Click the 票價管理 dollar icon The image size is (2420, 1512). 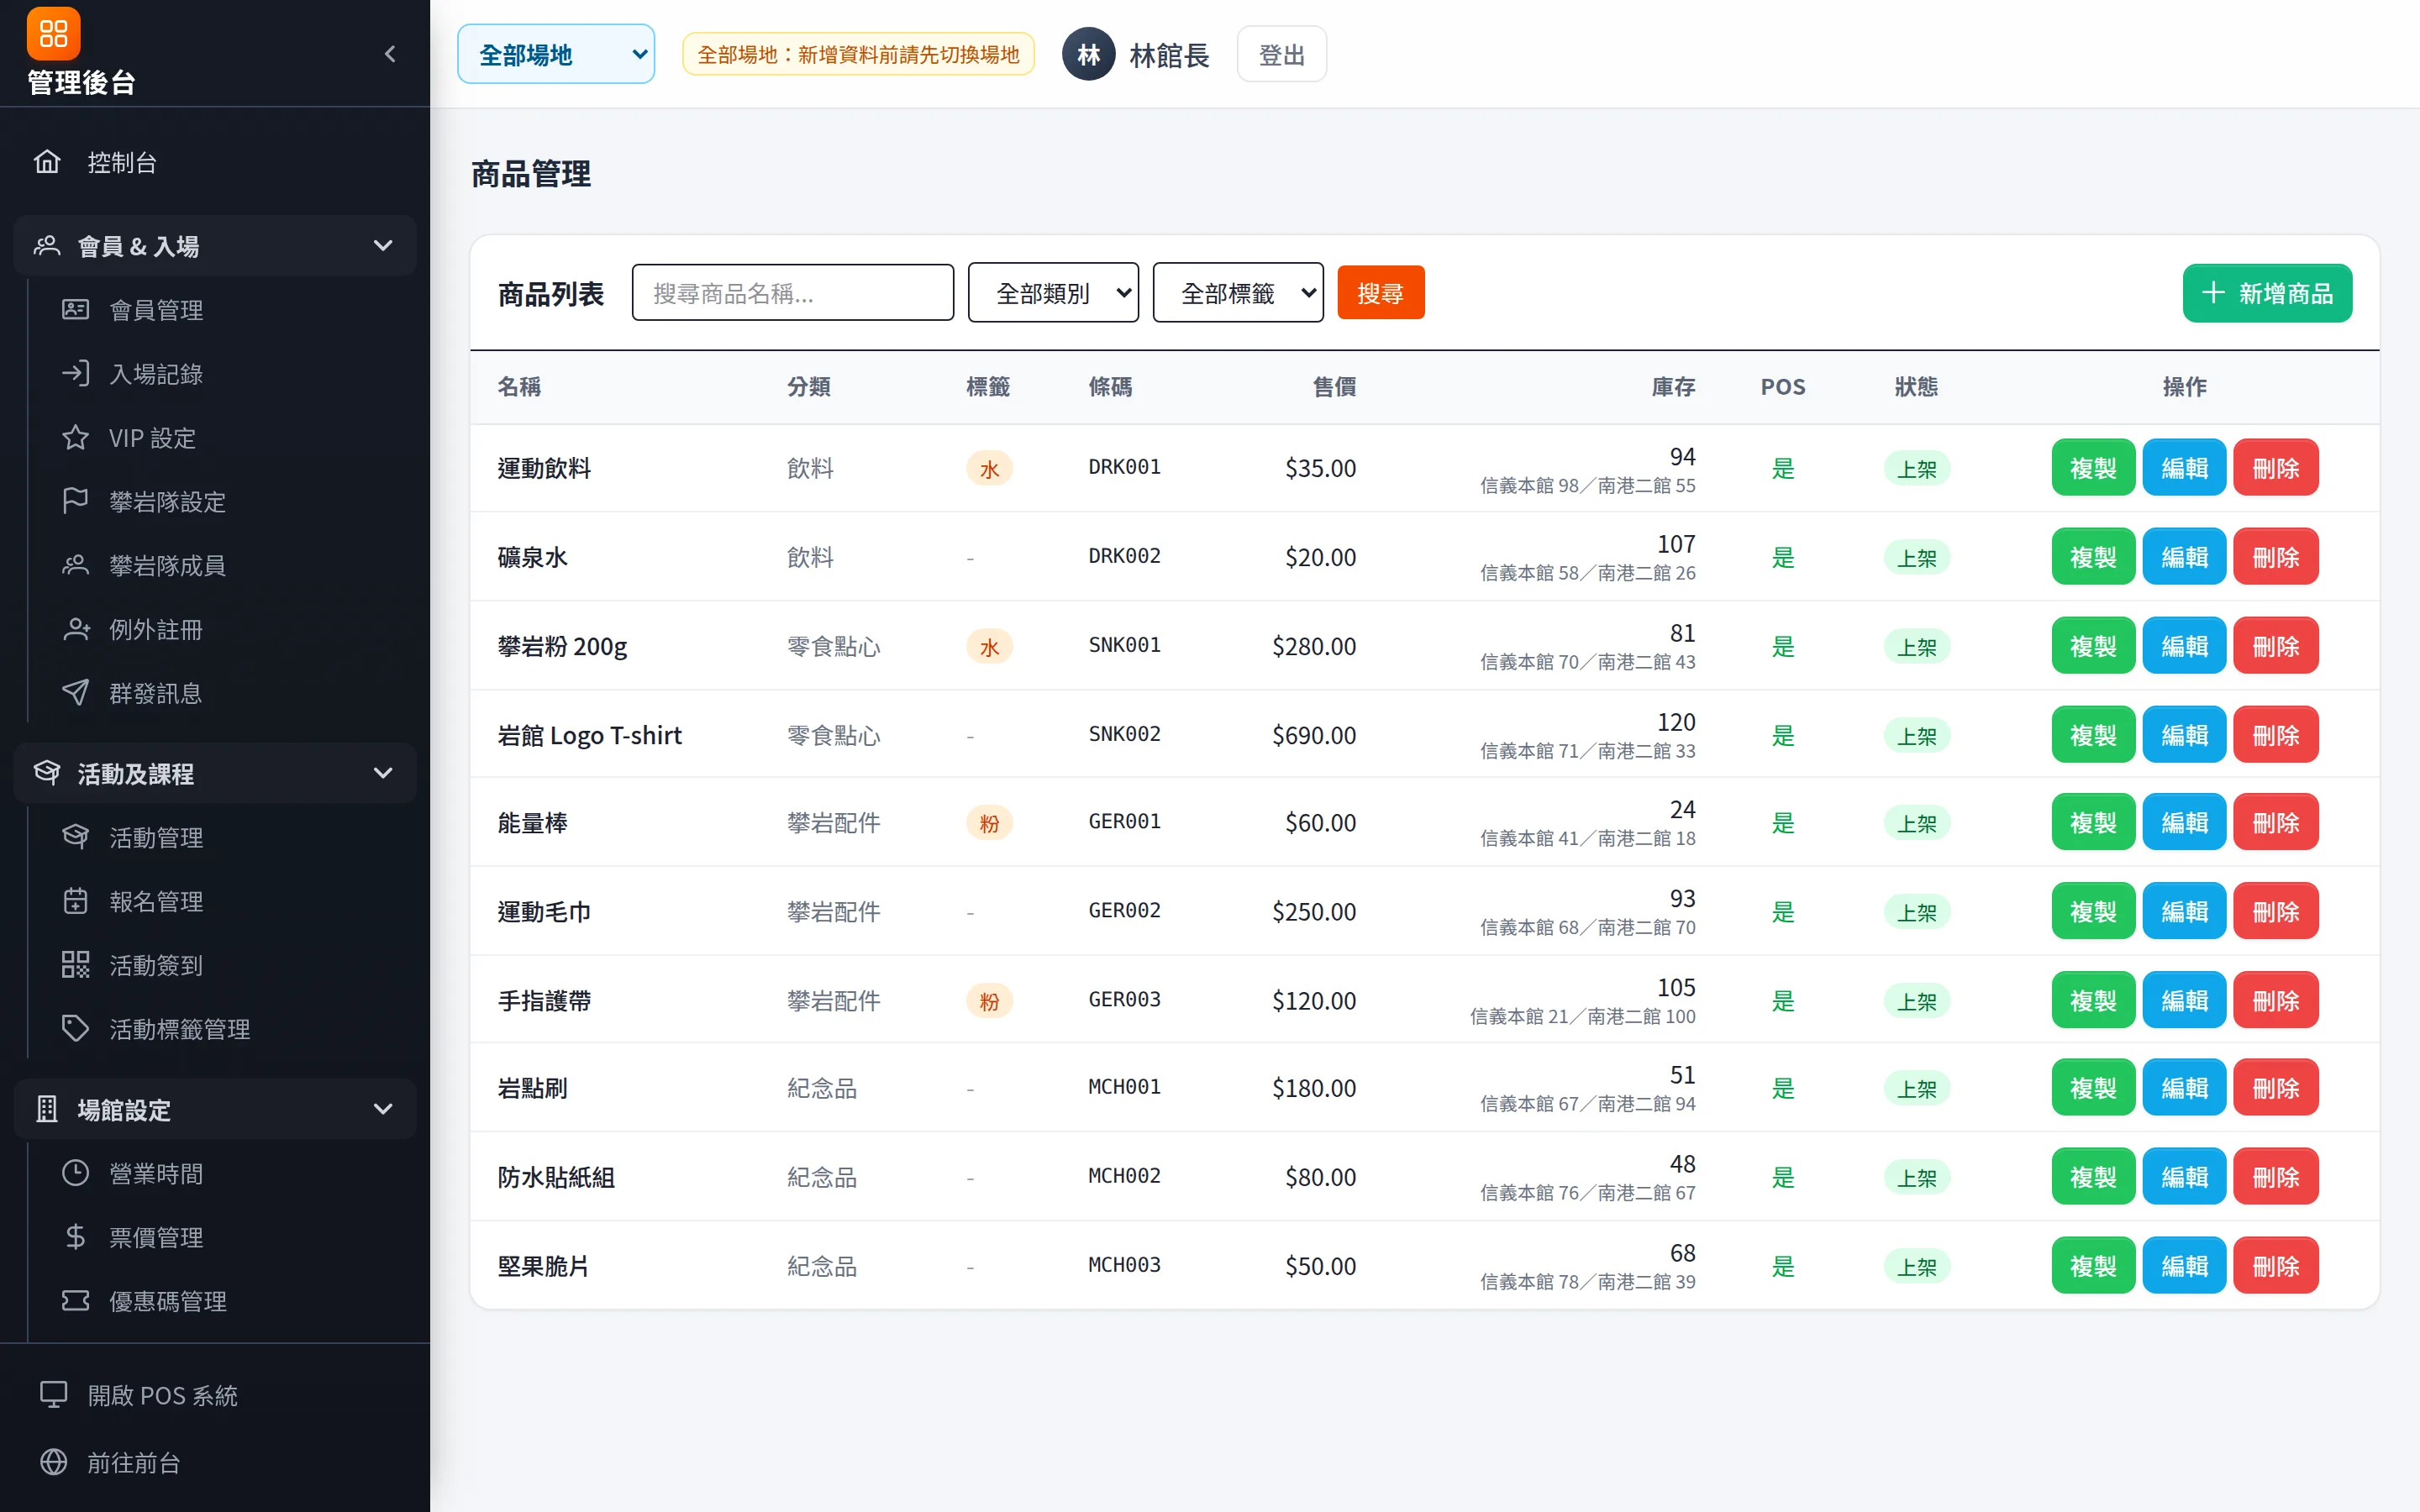pos(75,1237)
